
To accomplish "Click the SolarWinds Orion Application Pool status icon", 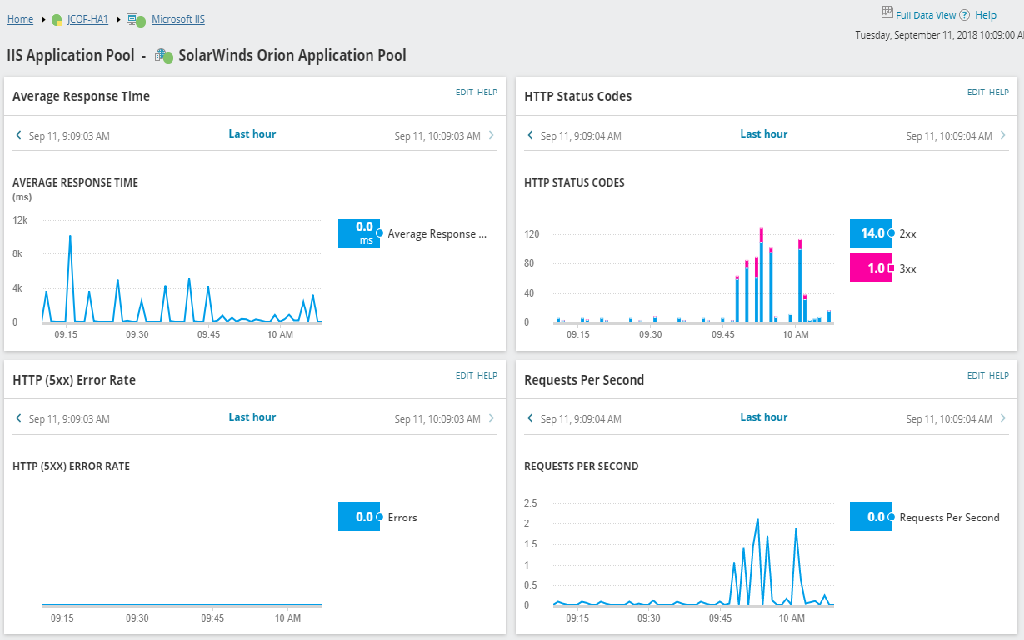I will tap(164, 57).
